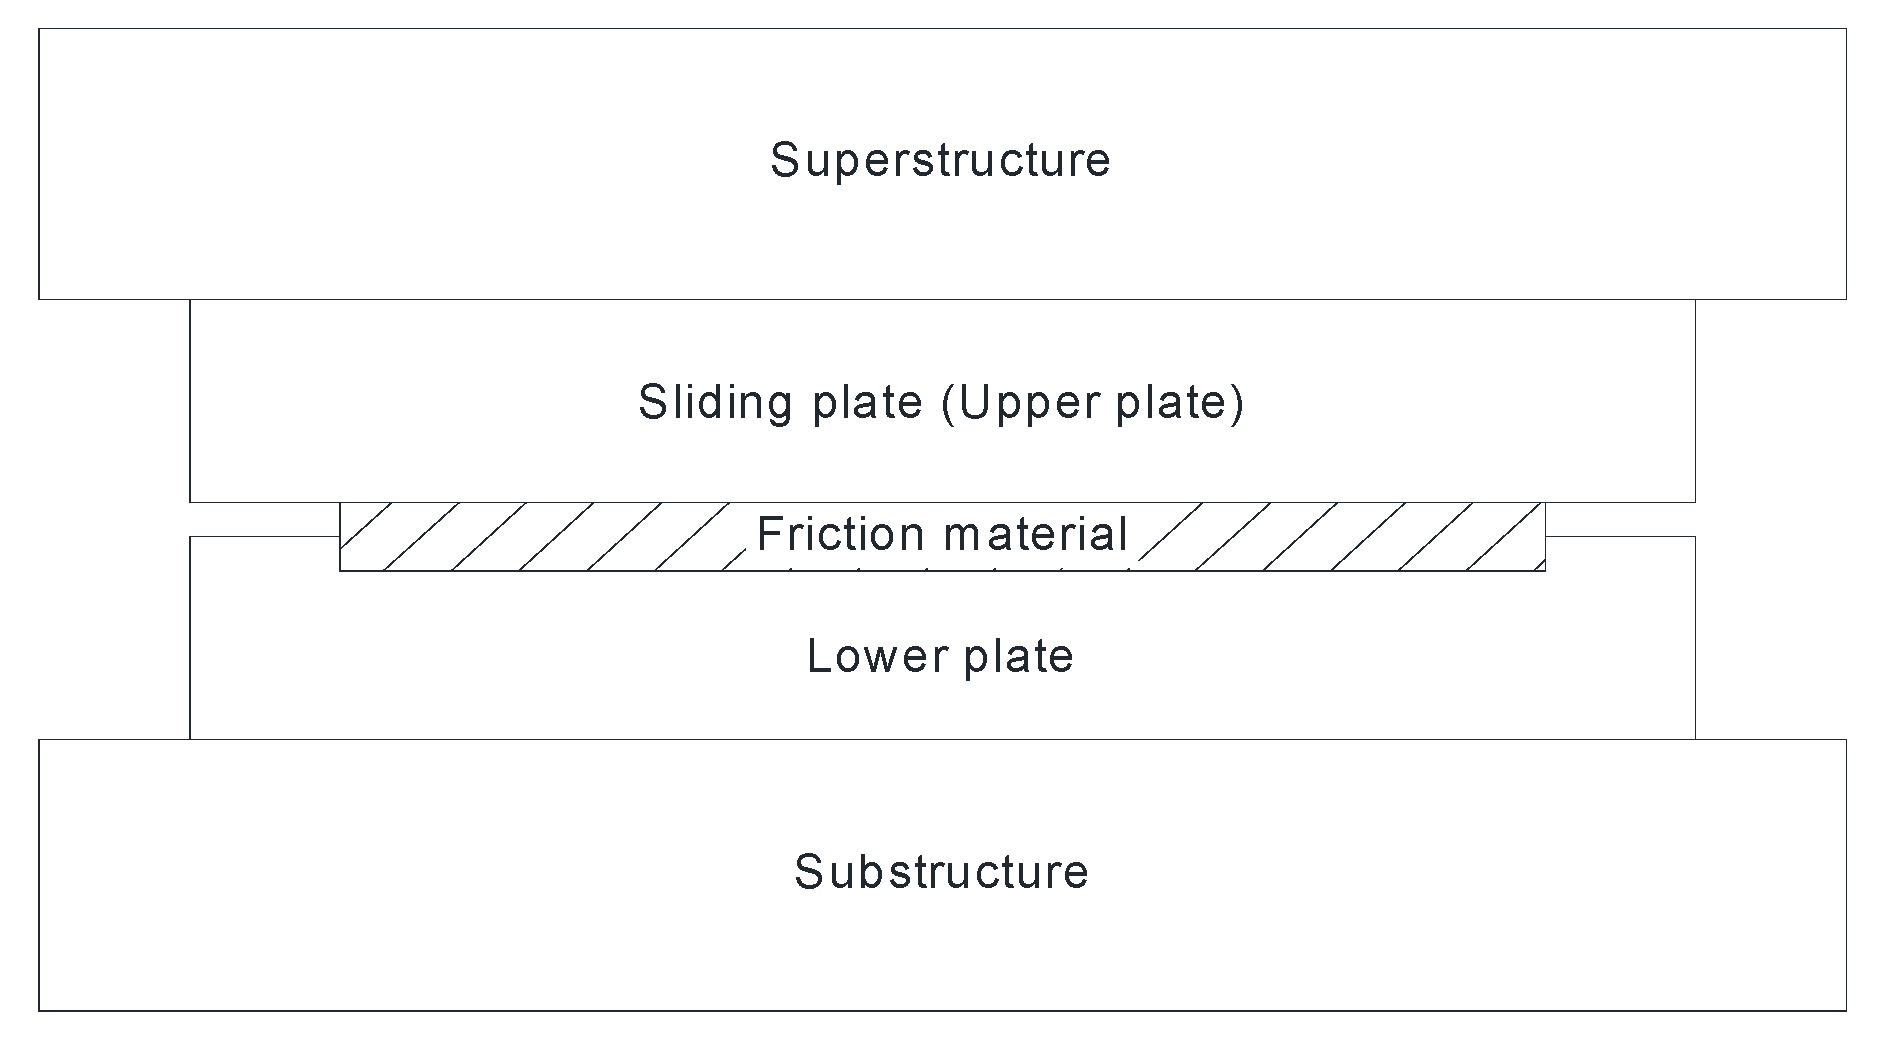Select the bottom-right corner of the Substructure box

tap(1846, 1010)
